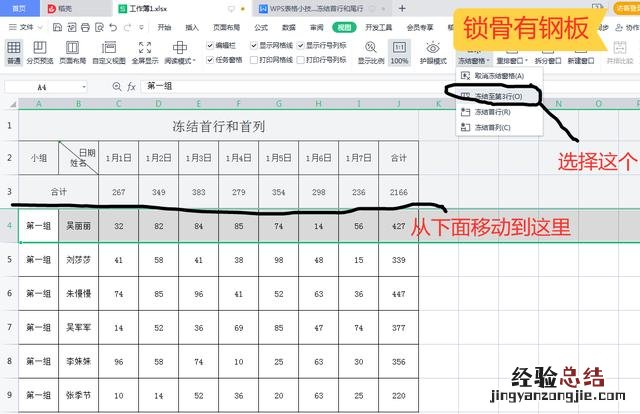Select the cell containing 吴丽丽

78,226
